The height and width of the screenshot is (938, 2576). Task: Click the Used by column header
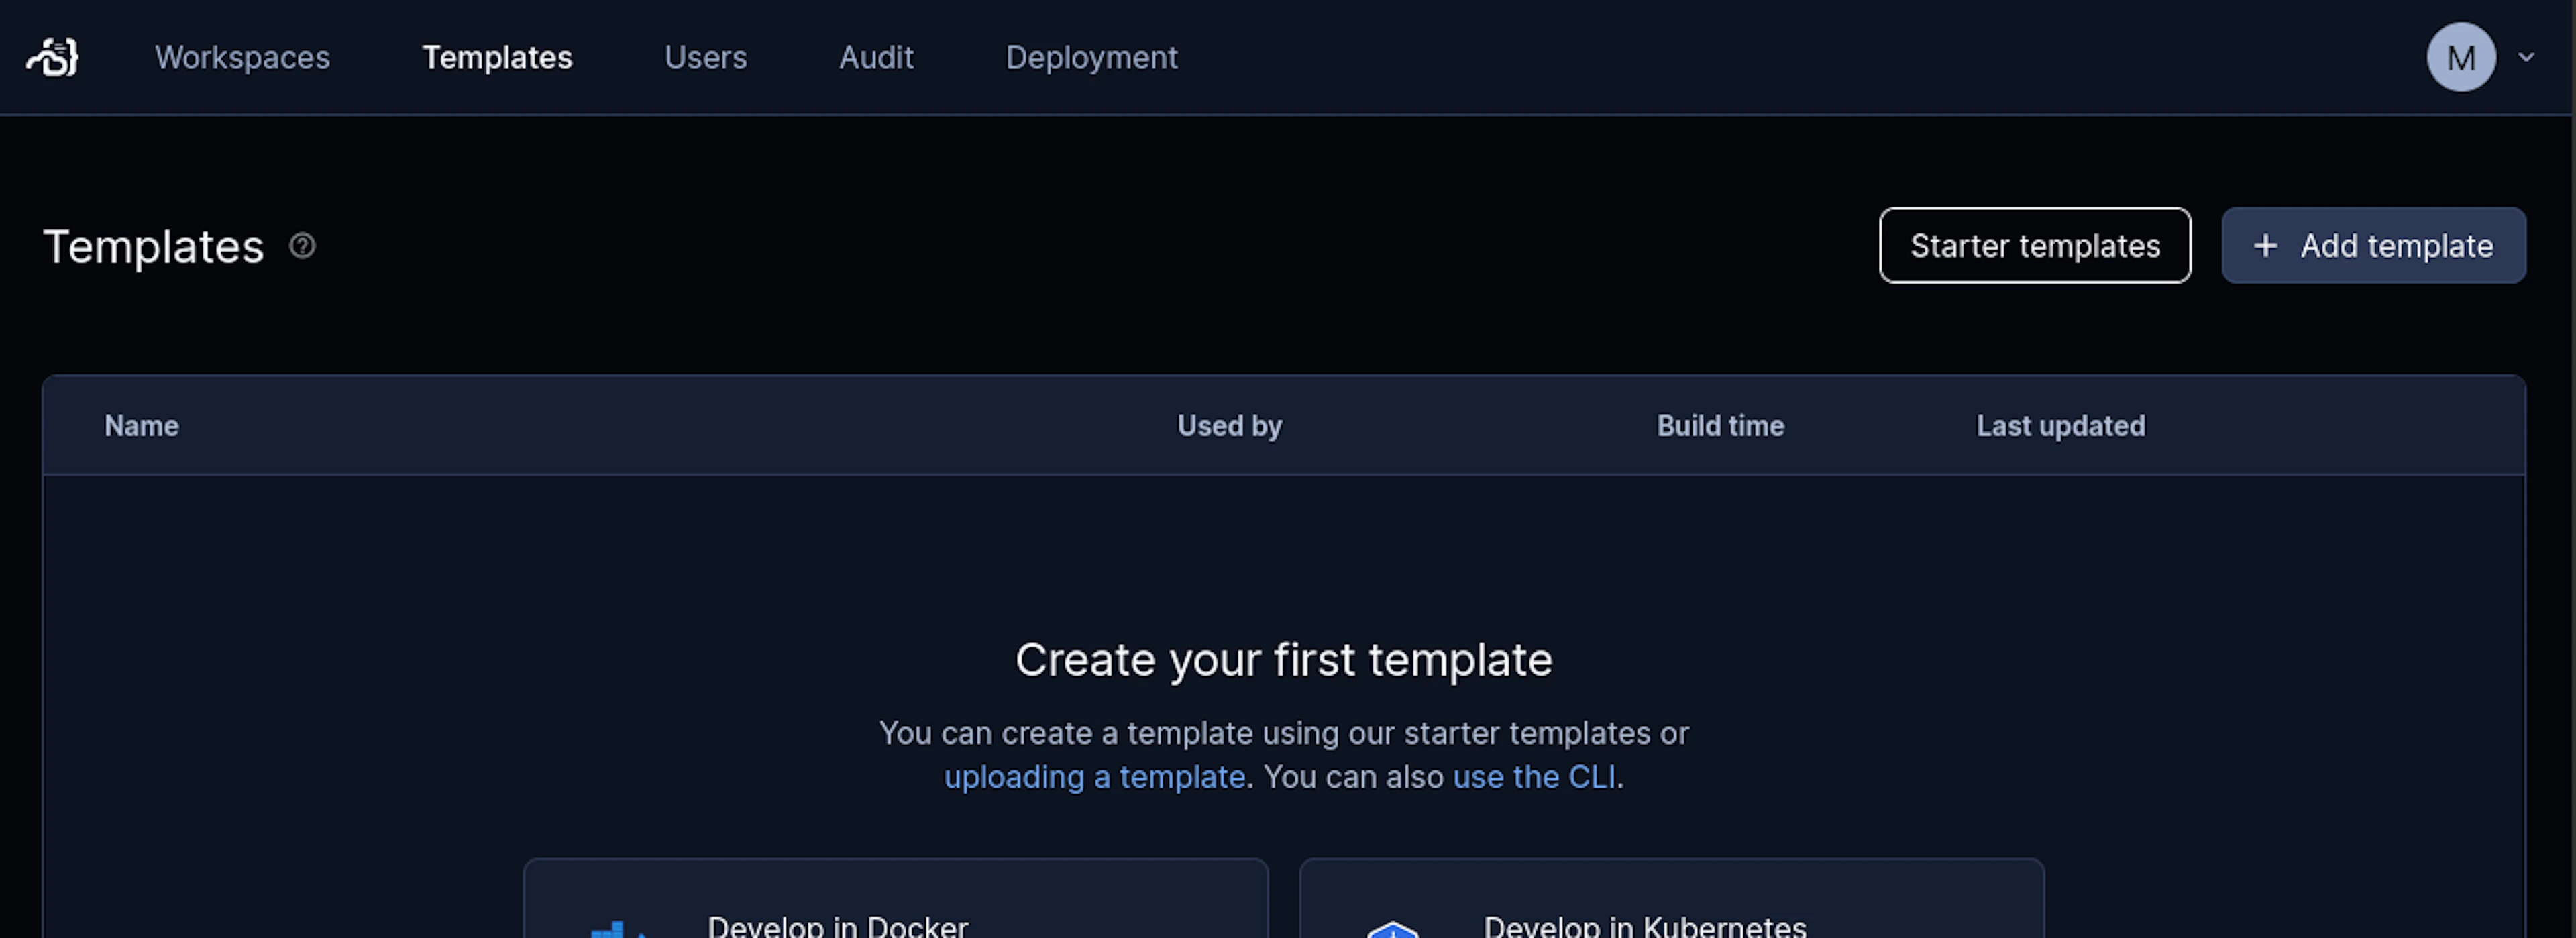(x=1229, y=426)
